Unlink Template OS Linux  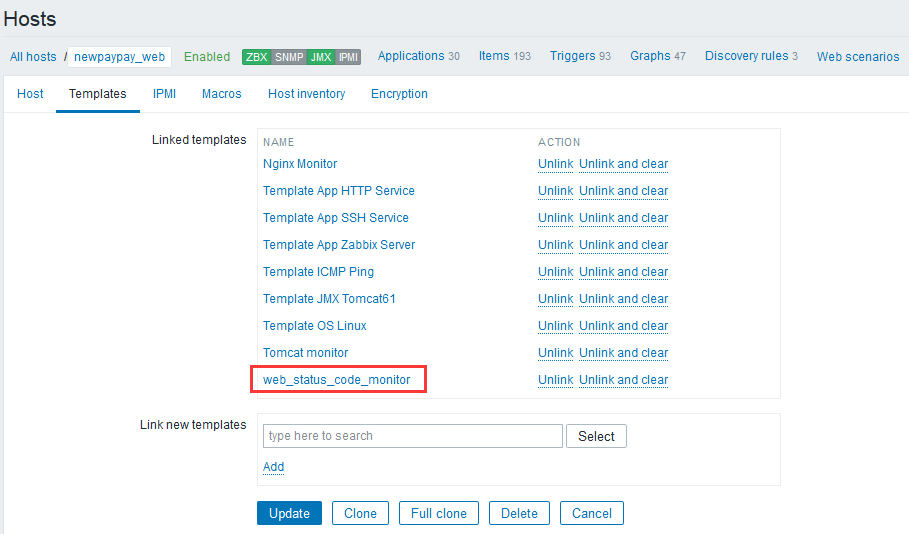pos(555,326)
